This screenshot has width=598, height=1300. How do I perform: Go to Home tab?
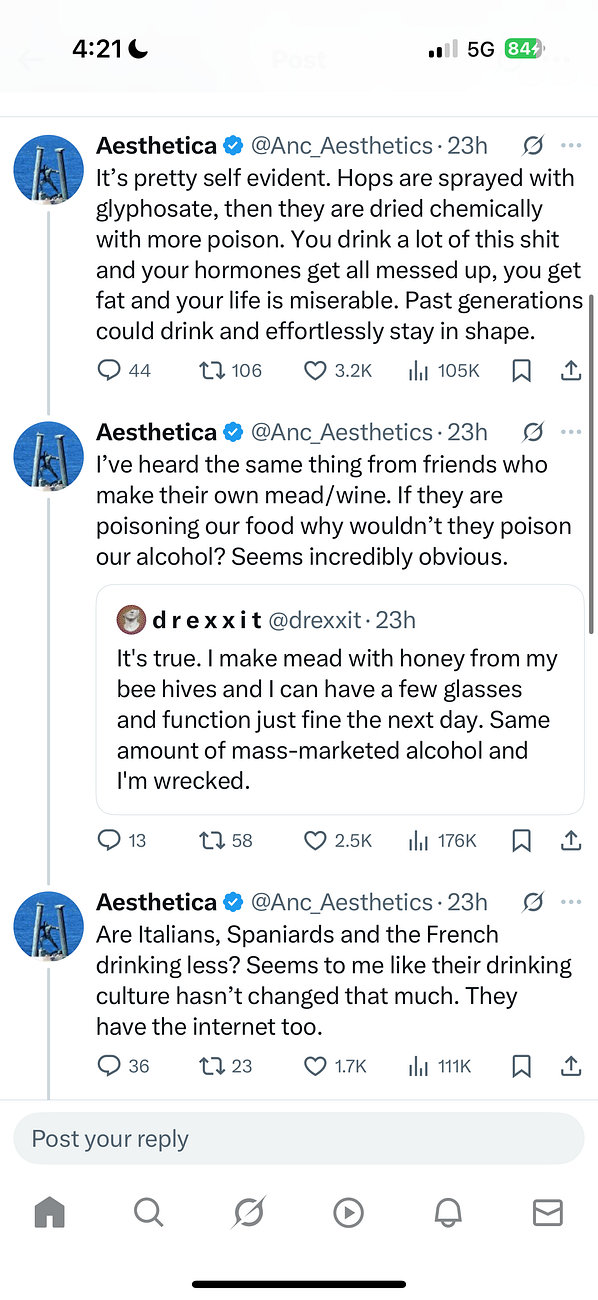point(49,1213)
